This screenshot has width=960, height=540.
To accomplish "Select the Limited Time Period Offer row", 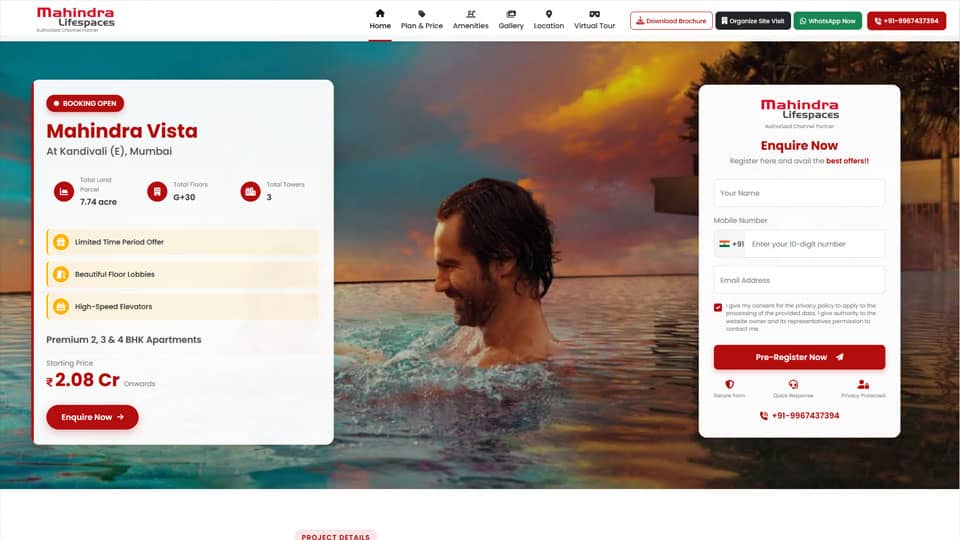I will point(182,242).
